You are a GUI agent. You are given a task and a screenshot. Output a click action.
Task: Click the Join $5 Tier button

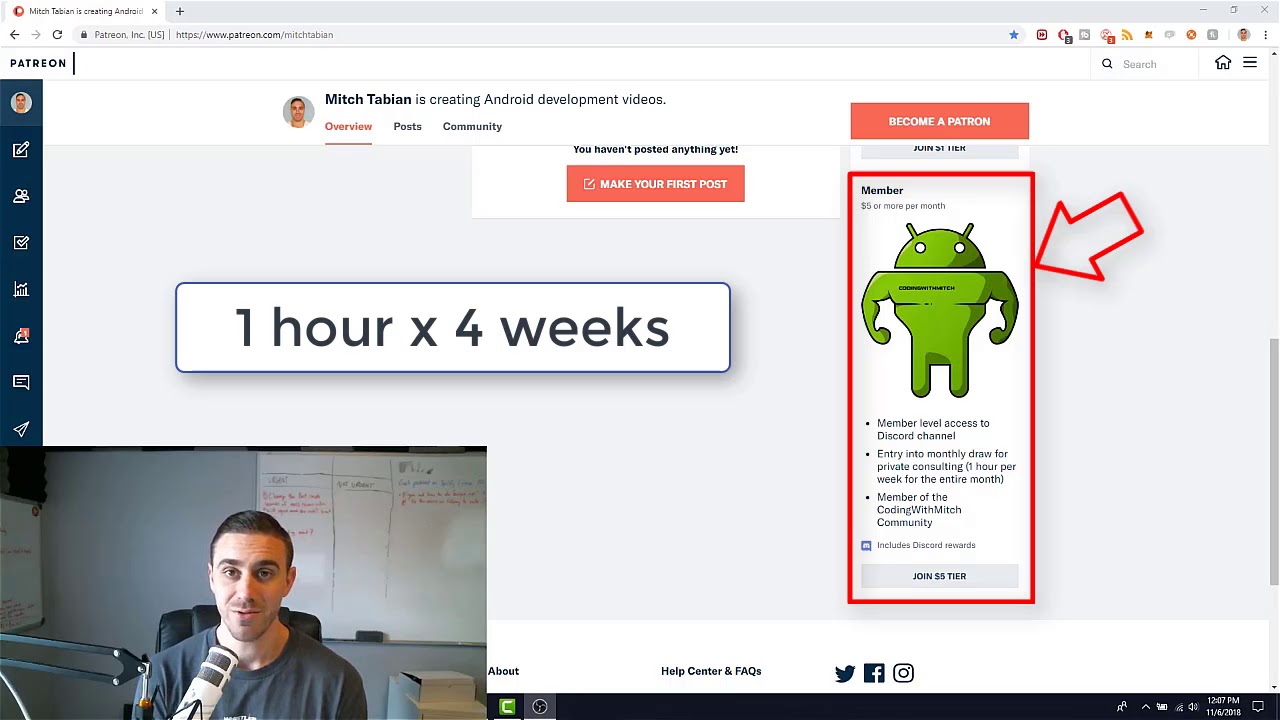pyautogui.click(x=939, y=576)
